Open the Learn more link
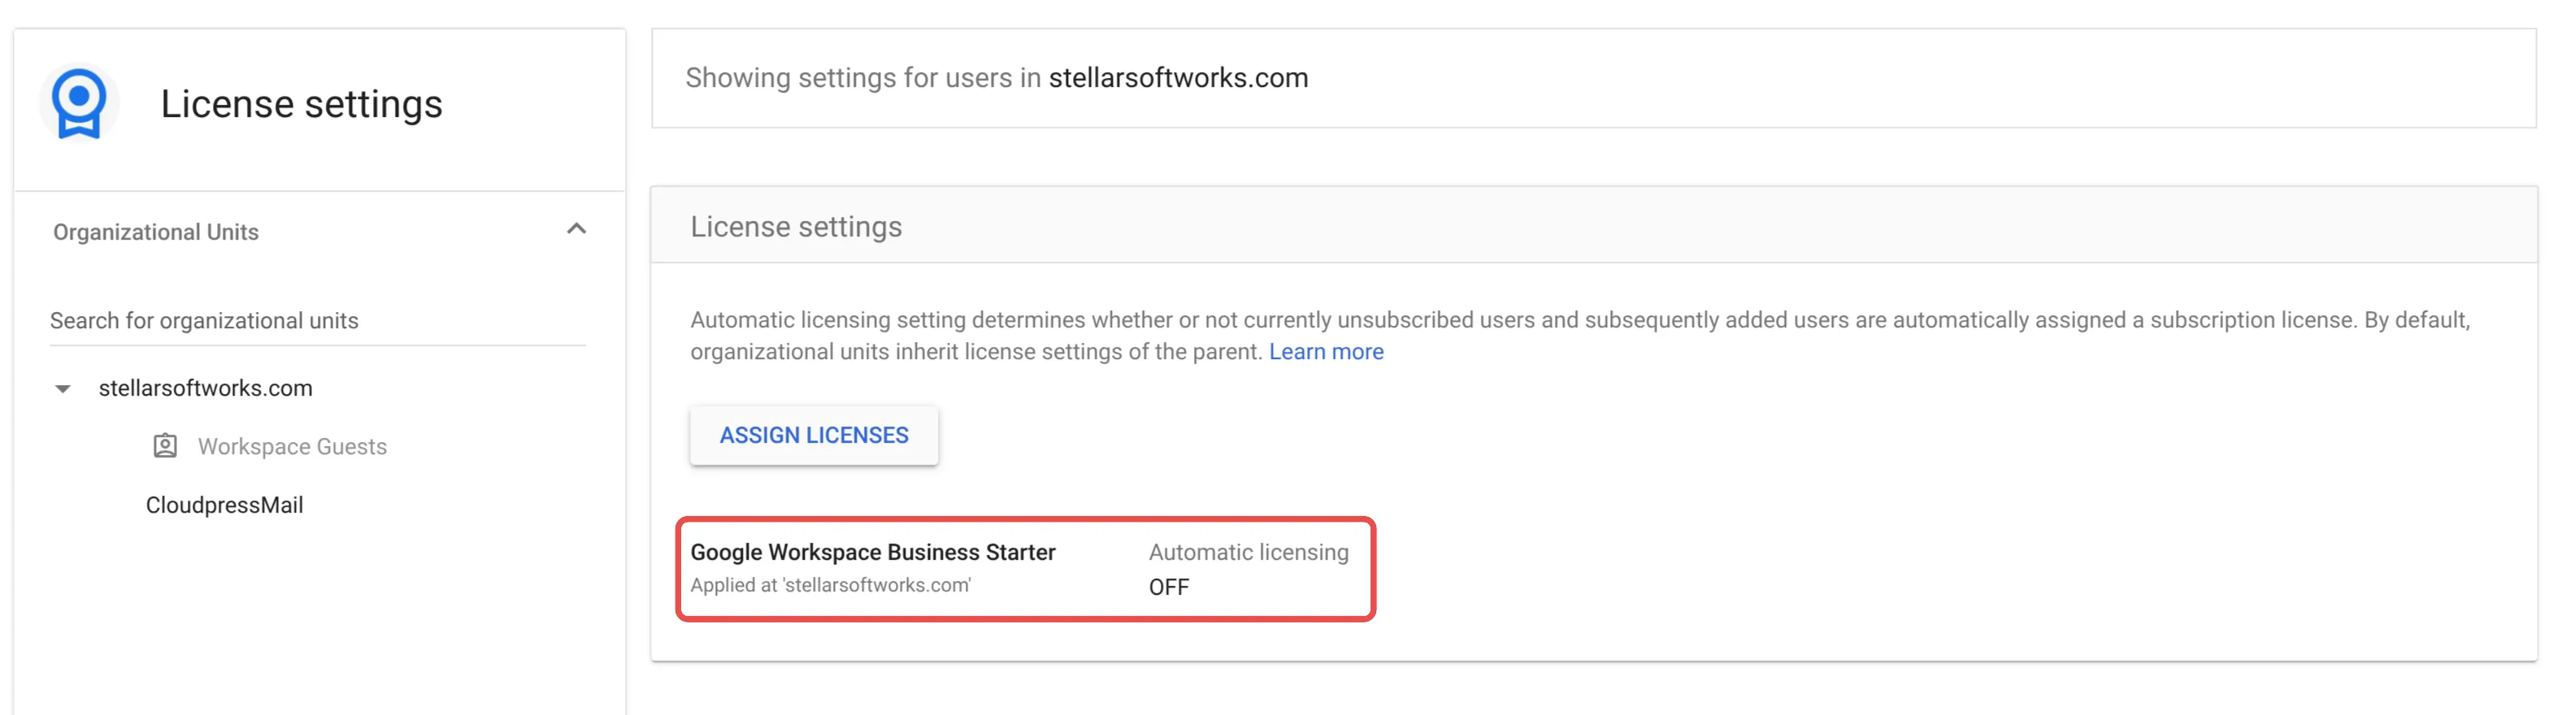 click(1326, 352)
